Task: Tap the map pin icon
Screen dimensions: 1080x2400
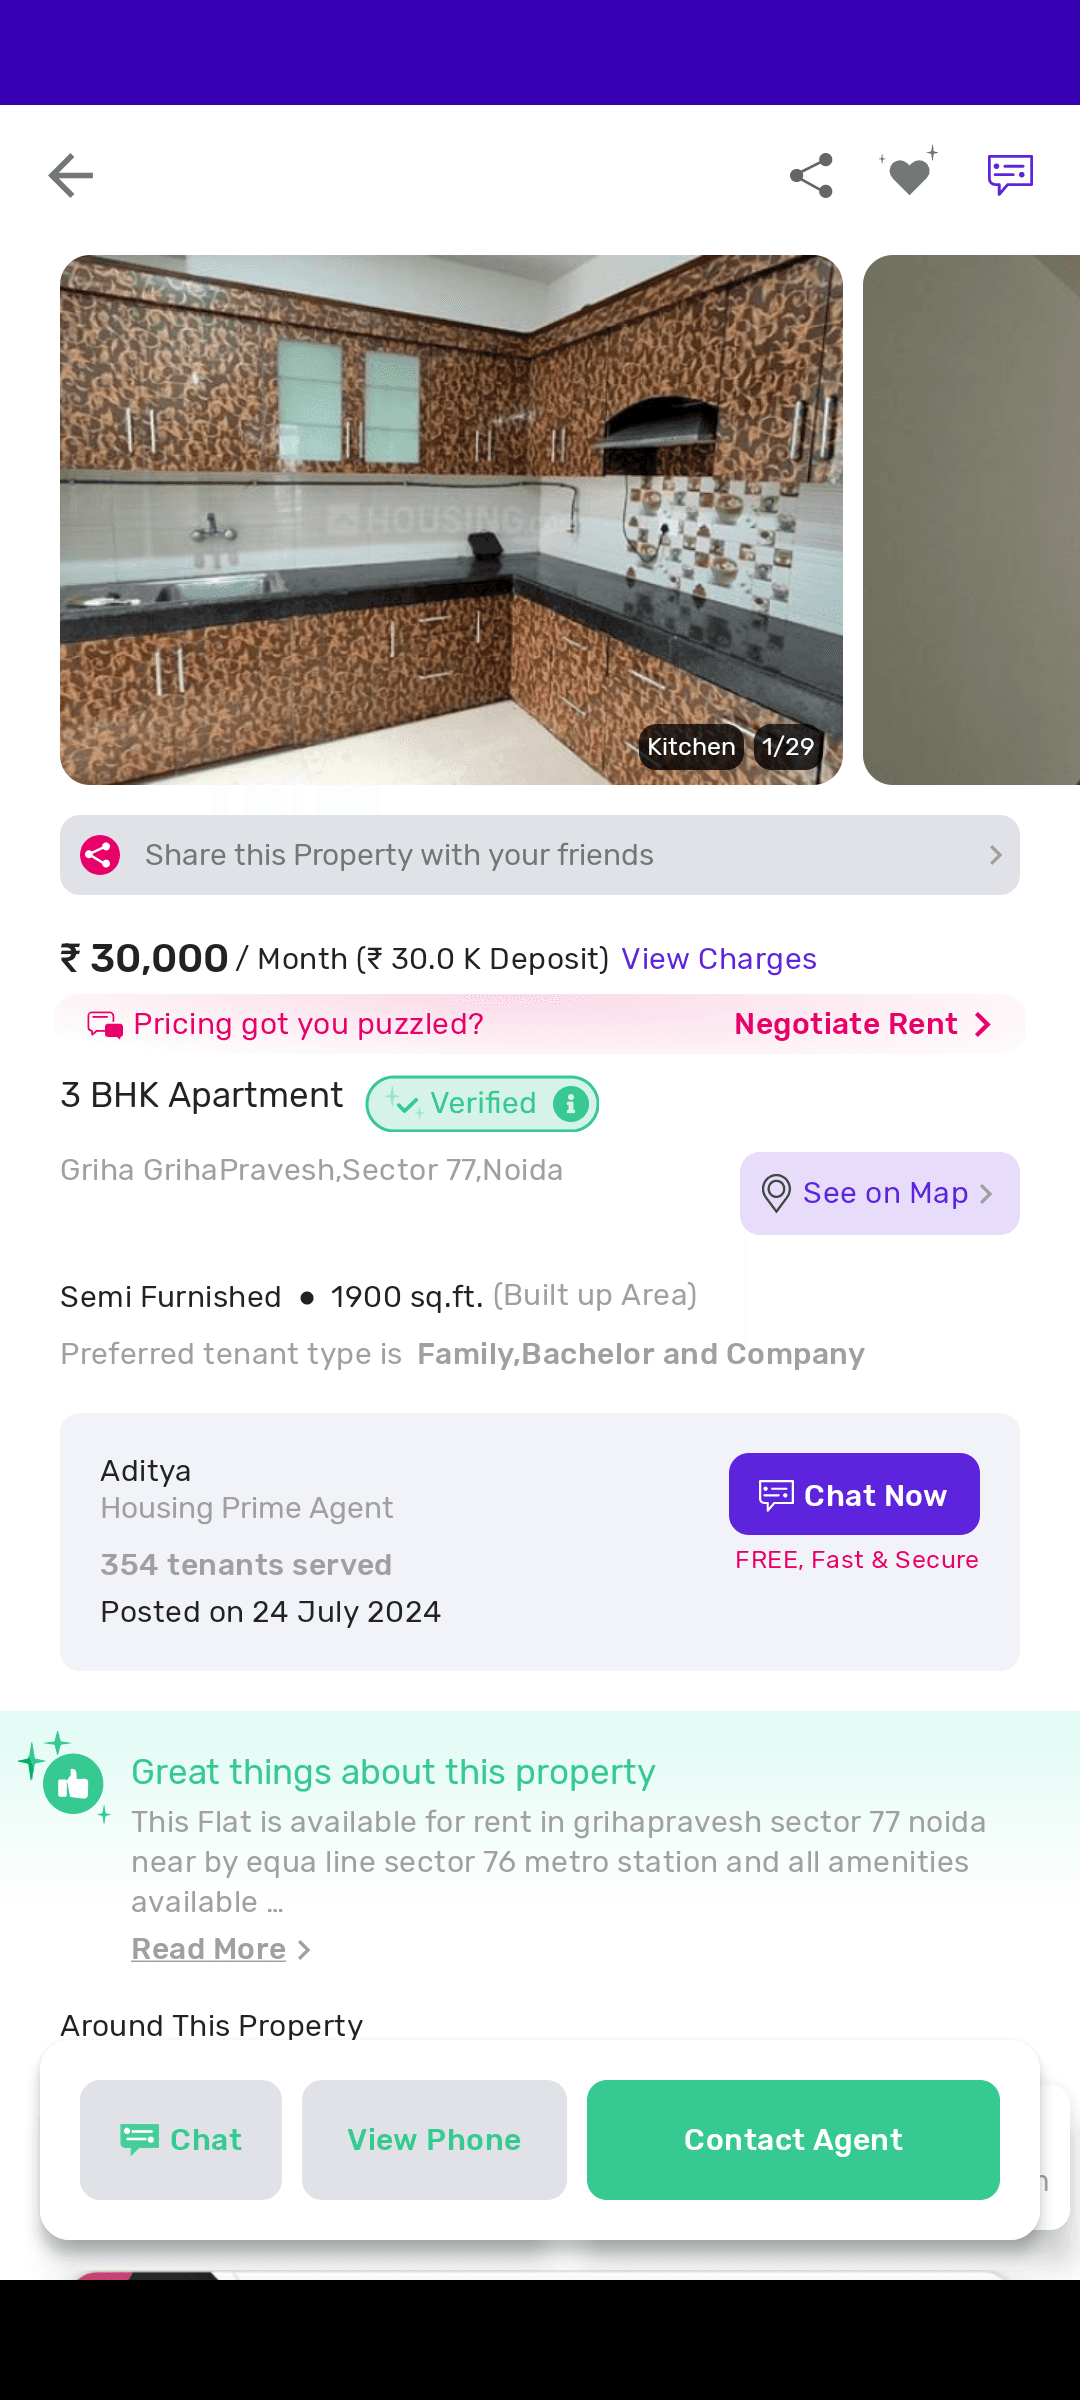Action: [x=776, y=1193]
